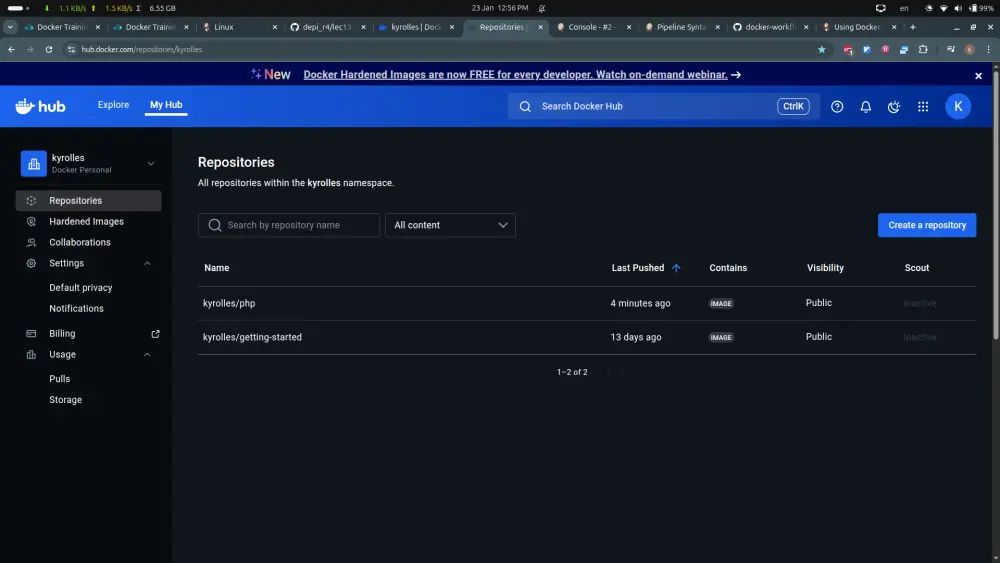Switch to the Linux browser tab

click(x=240, y=27)
